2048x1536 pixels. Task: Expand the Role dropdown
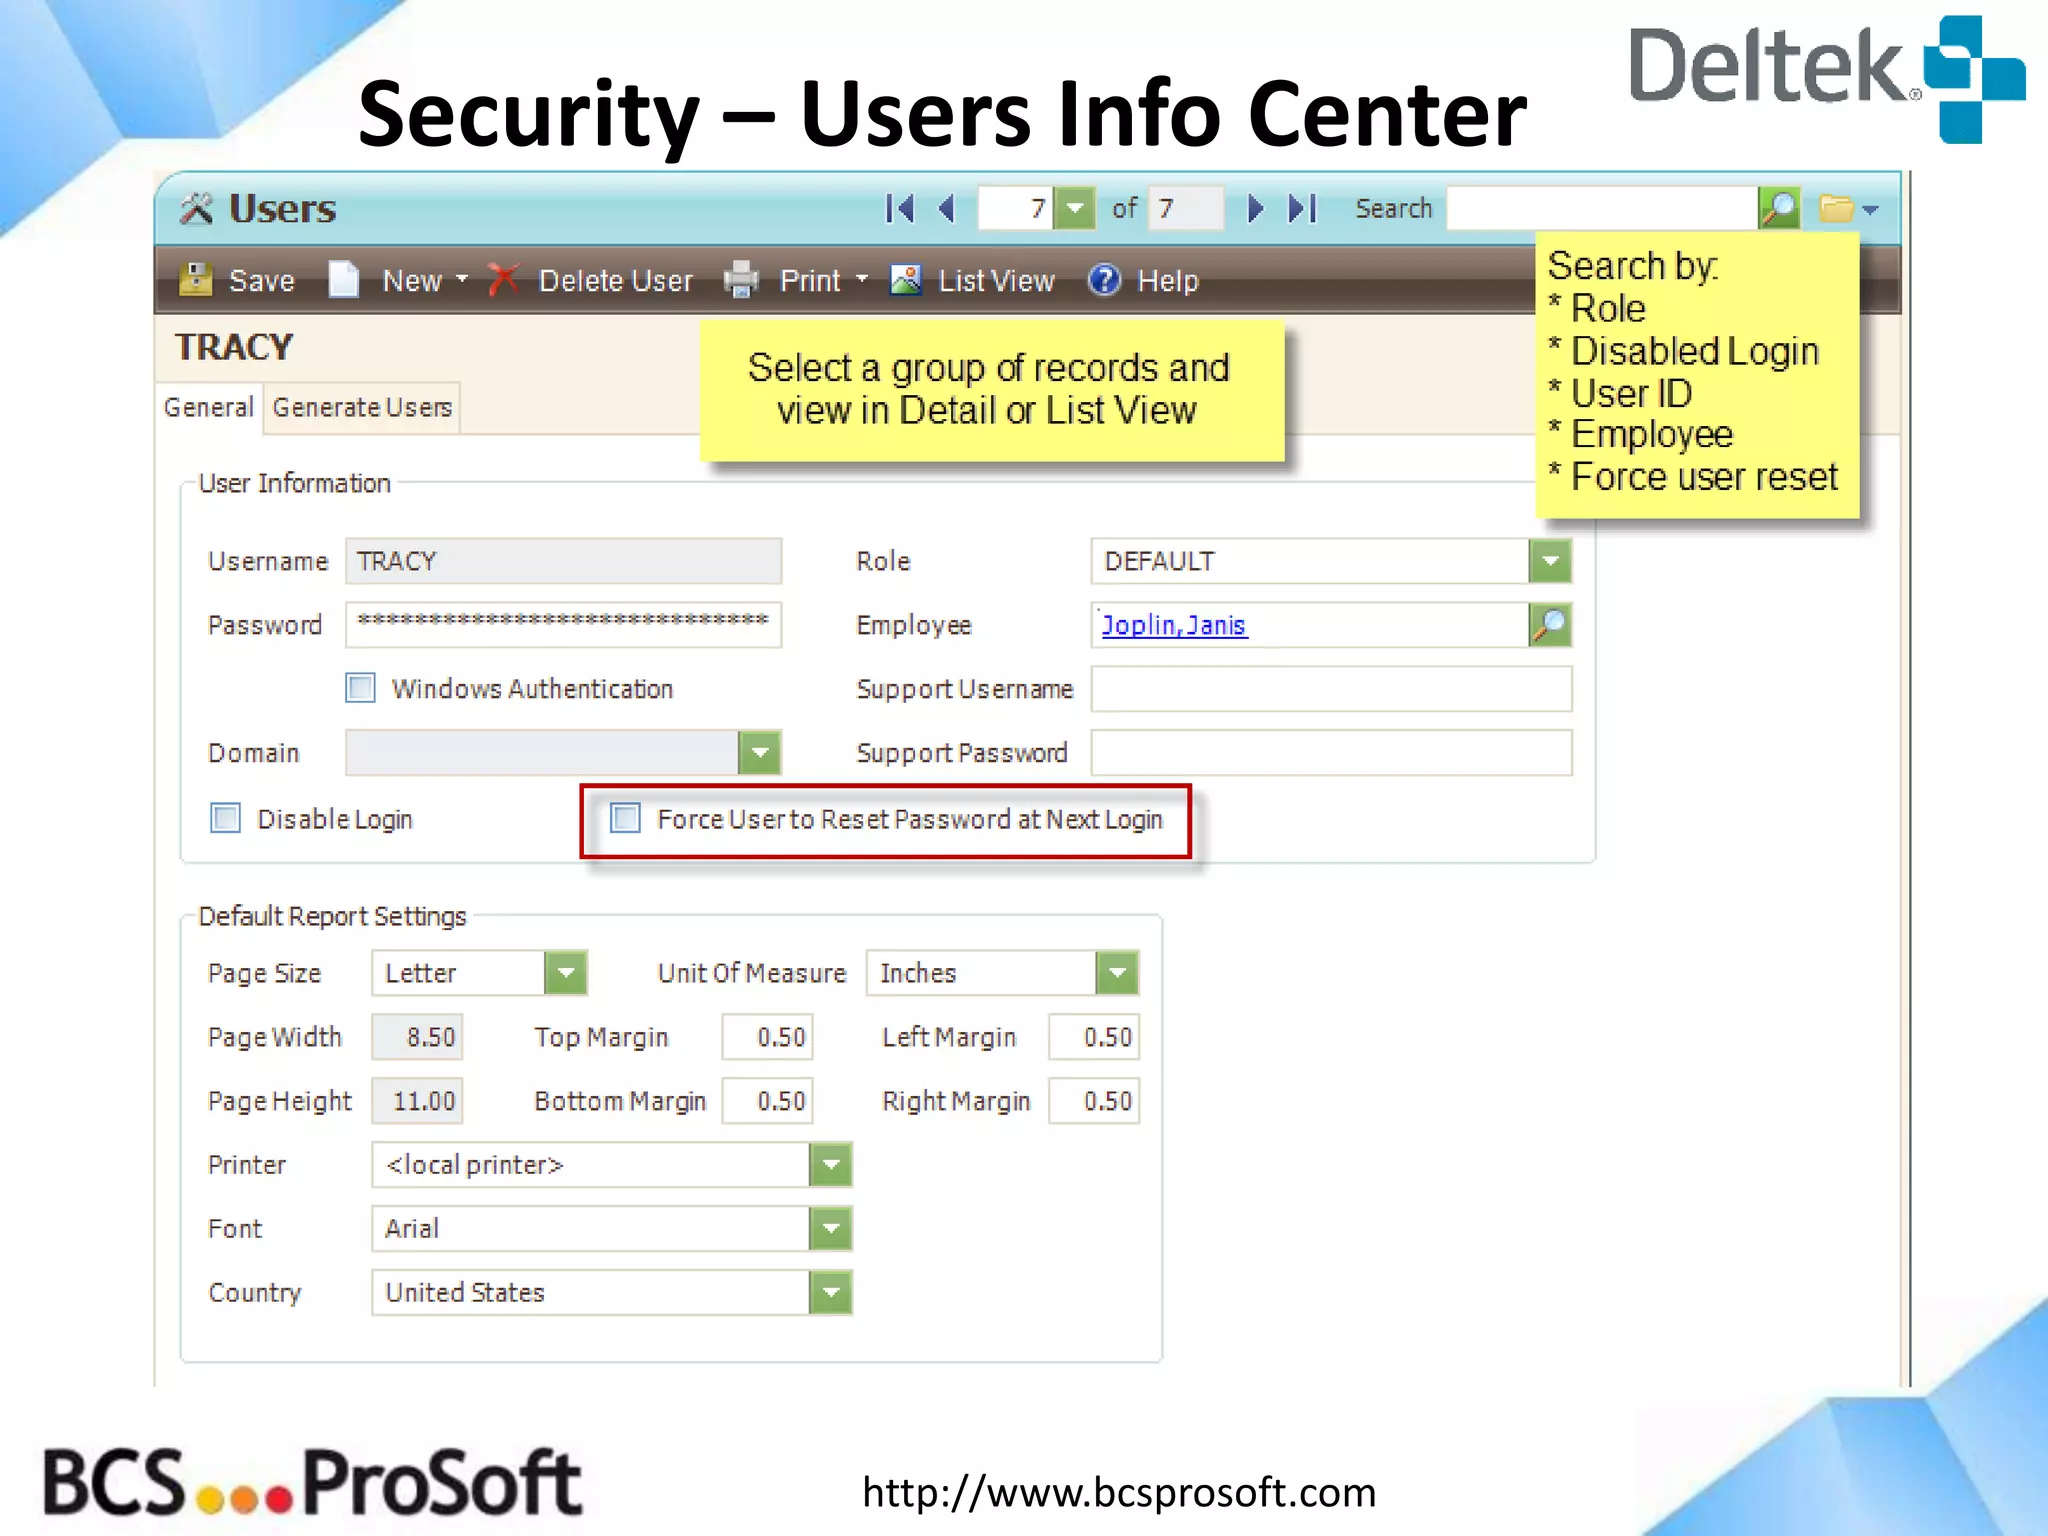tap(1550, 561)
